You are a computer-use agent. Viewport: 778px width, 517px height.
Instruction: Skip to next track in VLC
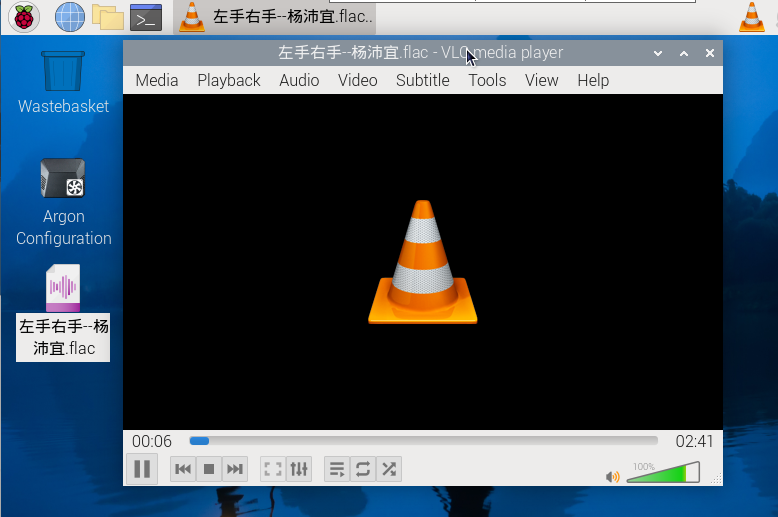point(235,469)
